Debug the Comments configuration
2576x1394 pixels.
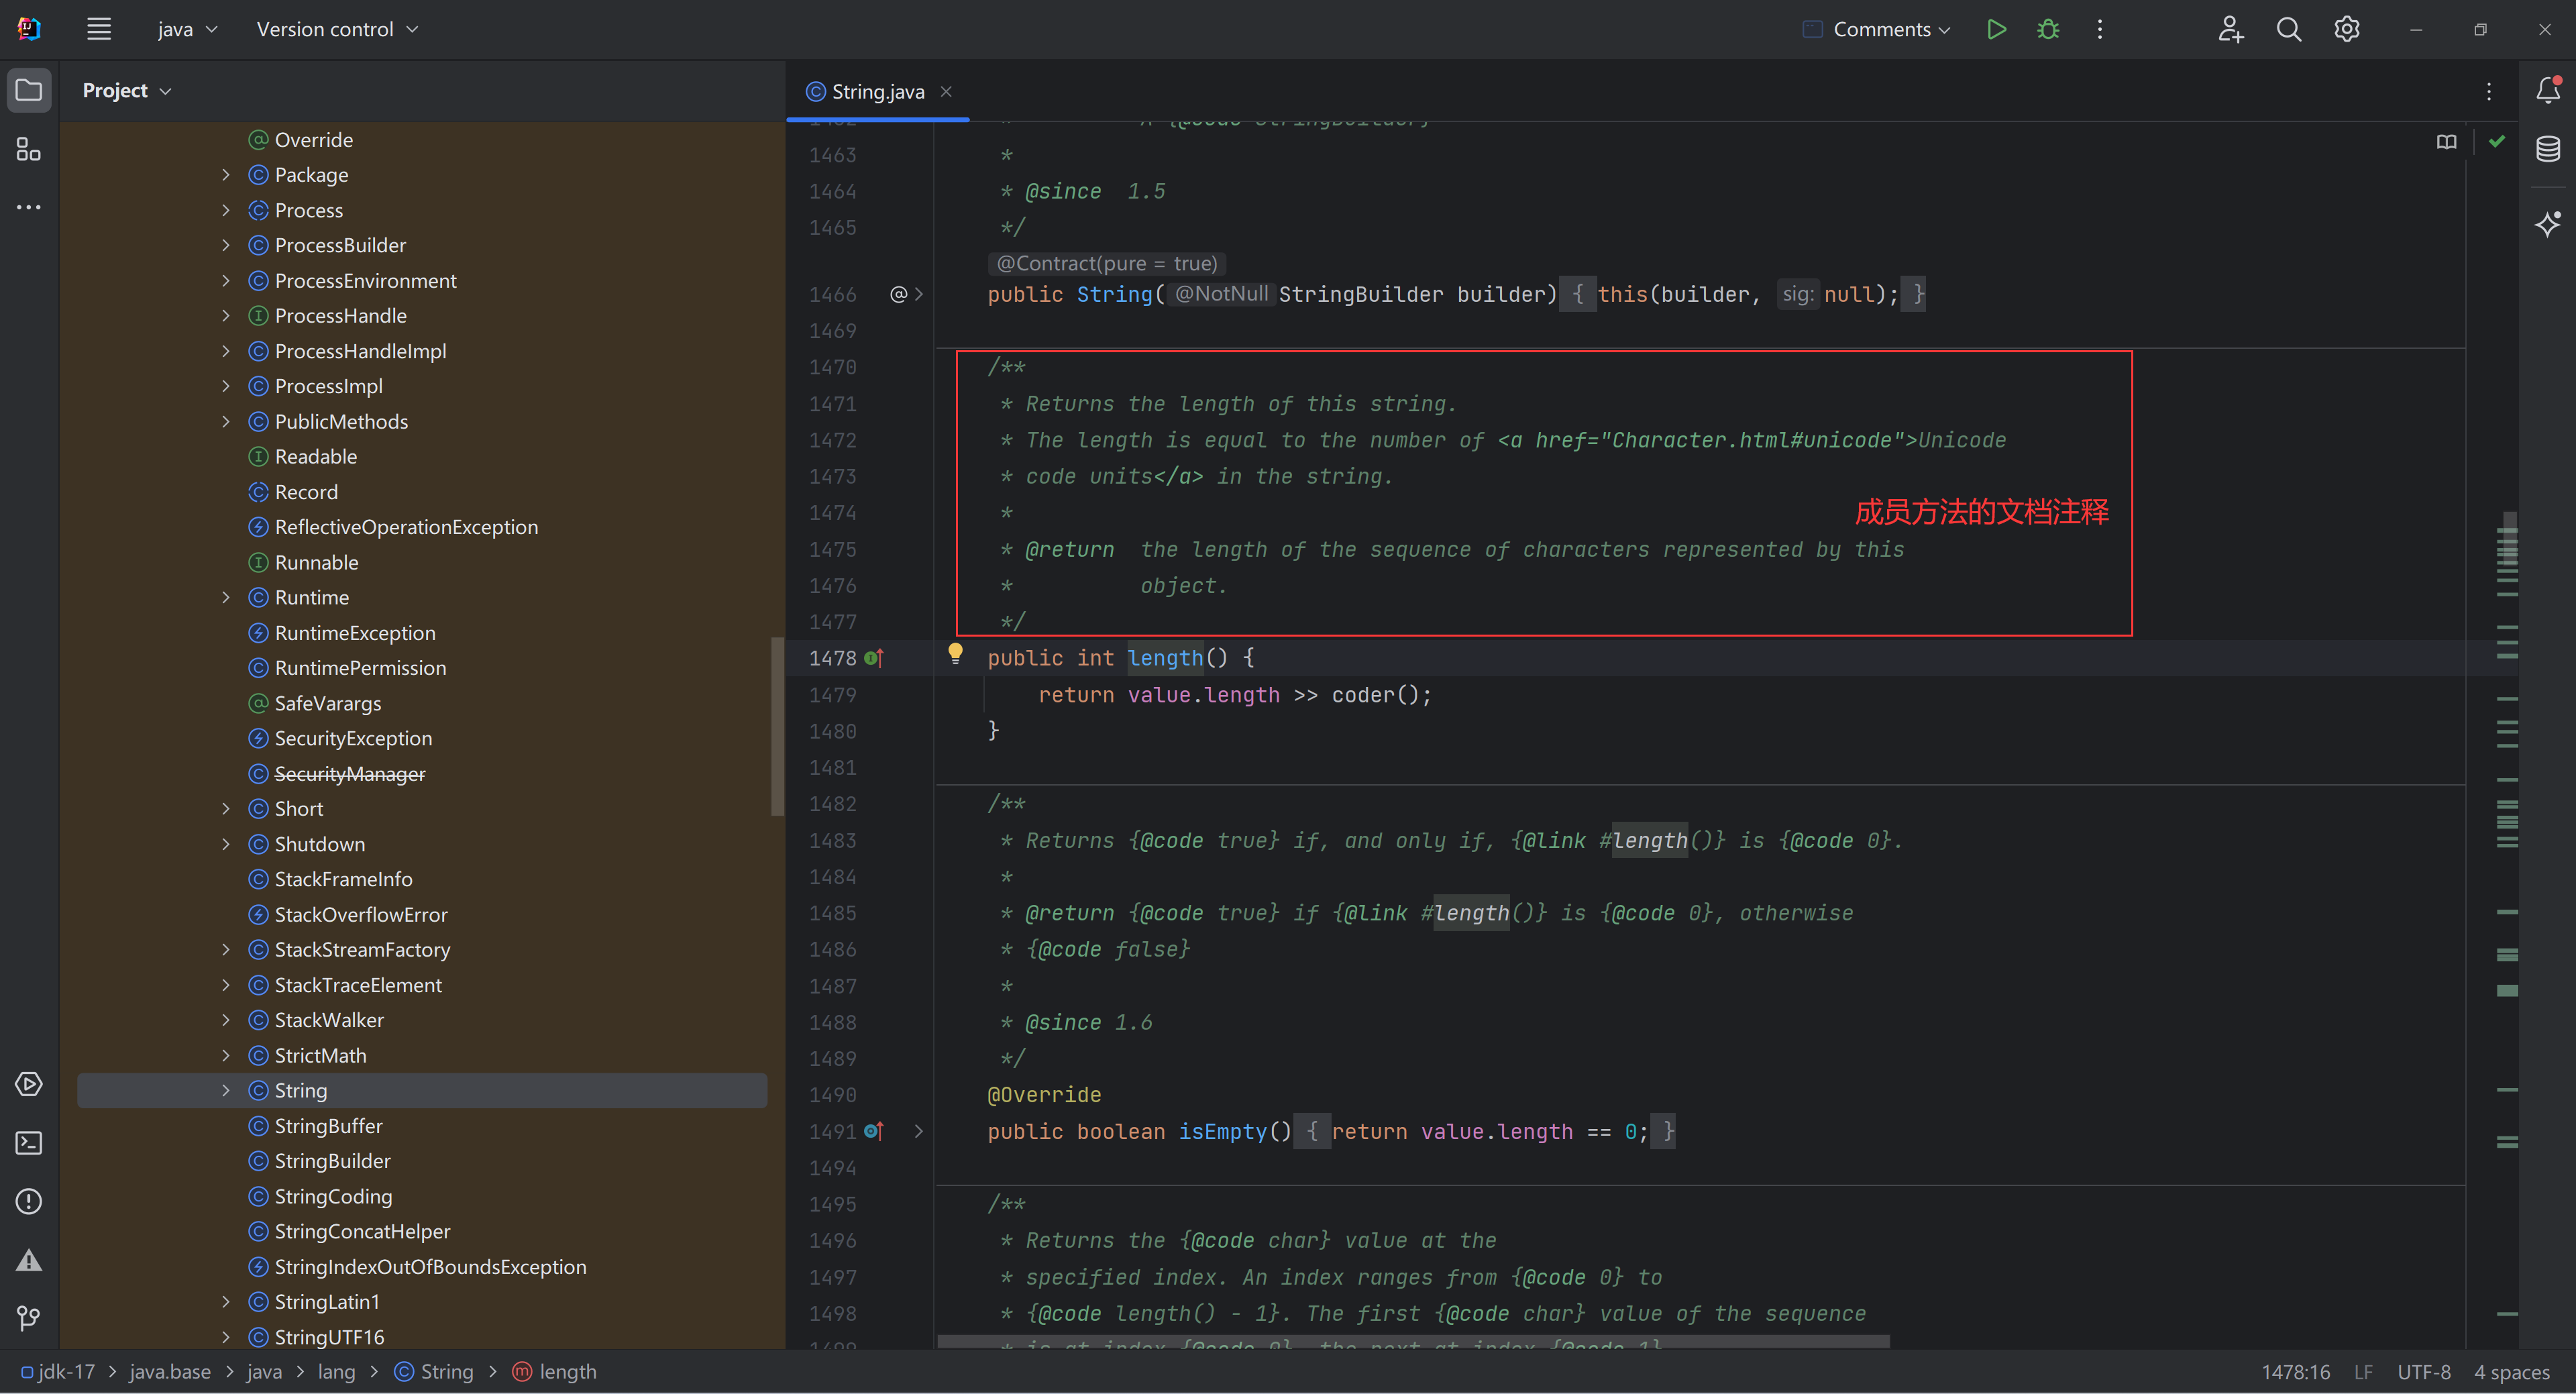point(2048,29)
